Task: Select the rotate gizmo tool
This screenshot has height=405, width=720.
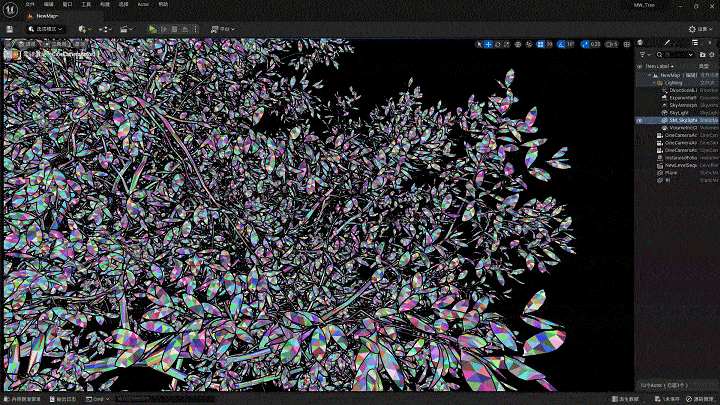Action: [500, 44]
